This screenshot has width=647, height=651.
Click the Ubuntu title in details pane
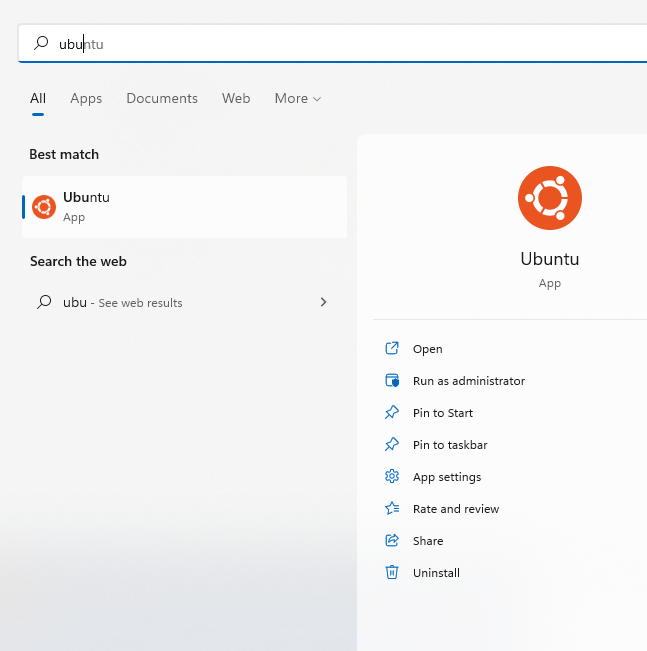(549, 259)
